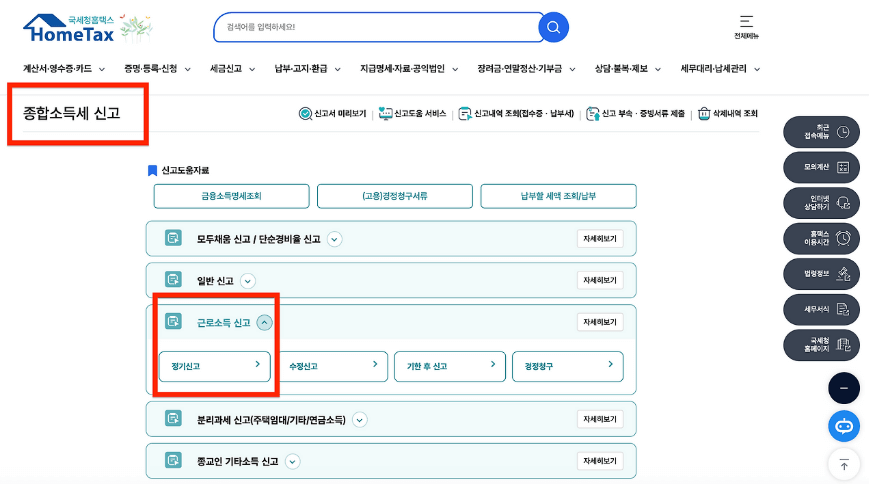Open 최근 접속메뉴 clock side button

[x=821, y=132]
